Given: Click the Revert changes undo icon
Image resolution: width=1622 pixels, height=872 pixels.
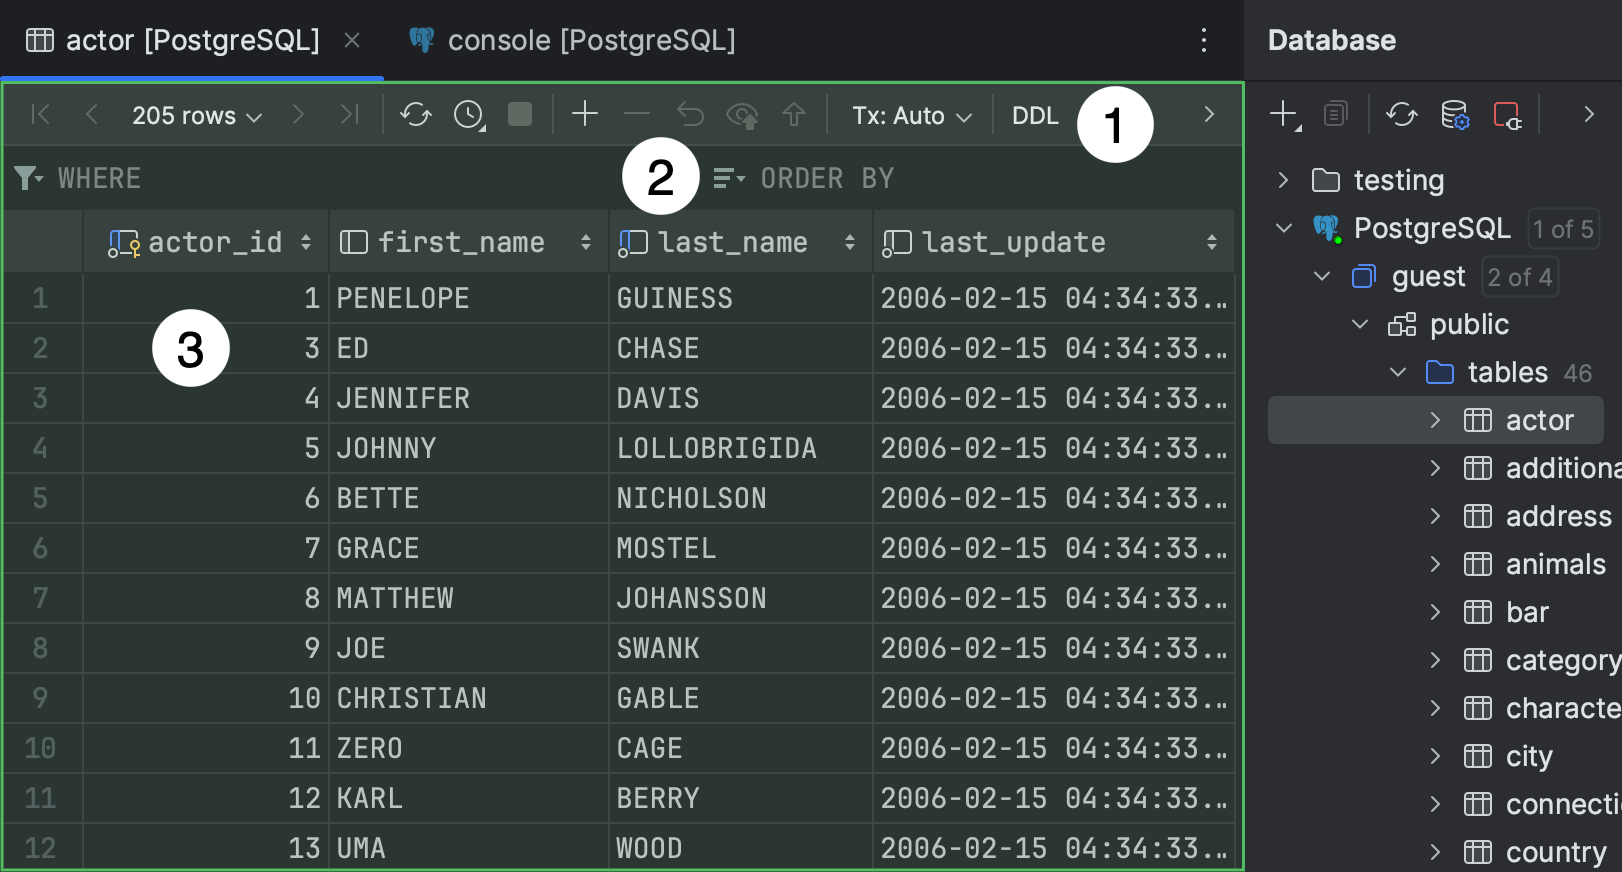Looking at the screenshot, I should 690,115.
